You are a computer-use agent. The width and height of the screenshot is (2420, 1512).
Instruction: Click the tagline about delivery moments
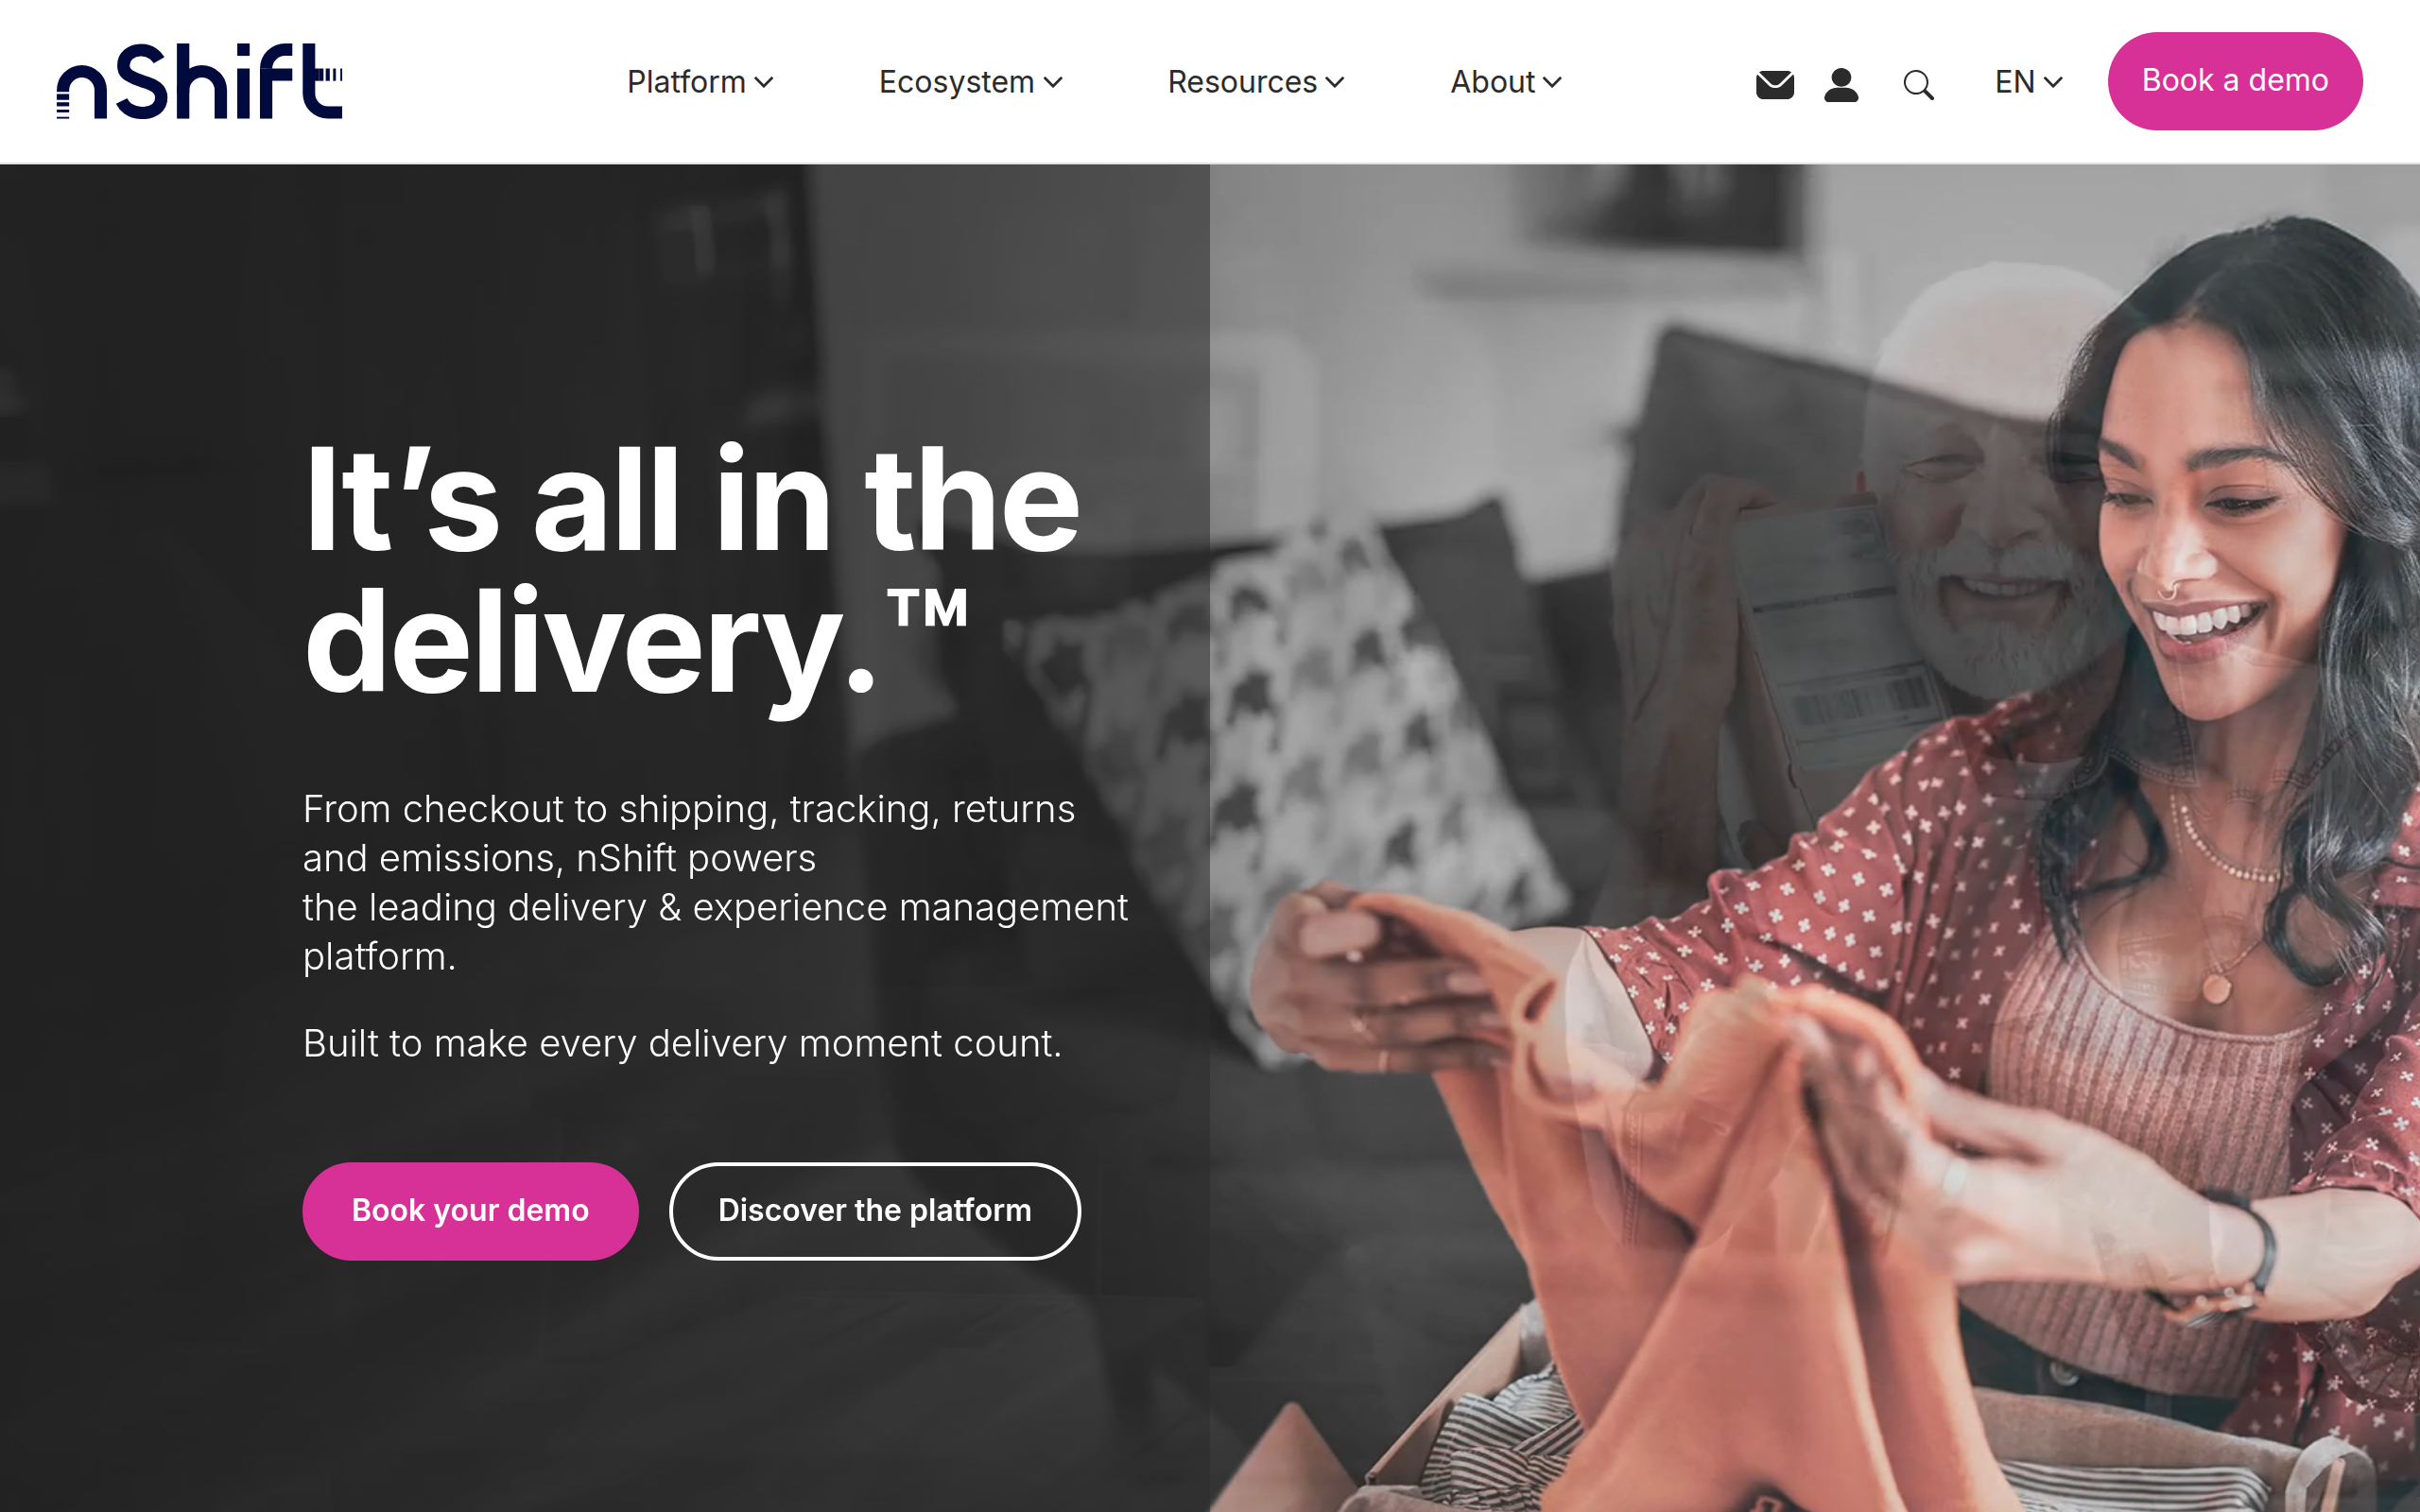(682, 1043)
